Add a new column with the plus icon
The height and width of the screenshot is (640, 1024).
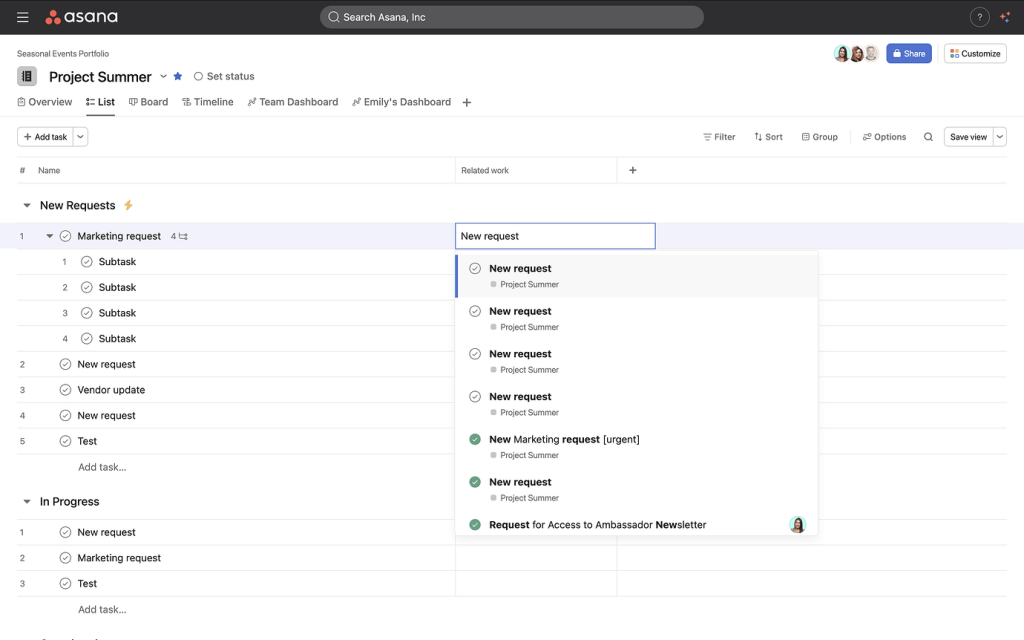633,170
